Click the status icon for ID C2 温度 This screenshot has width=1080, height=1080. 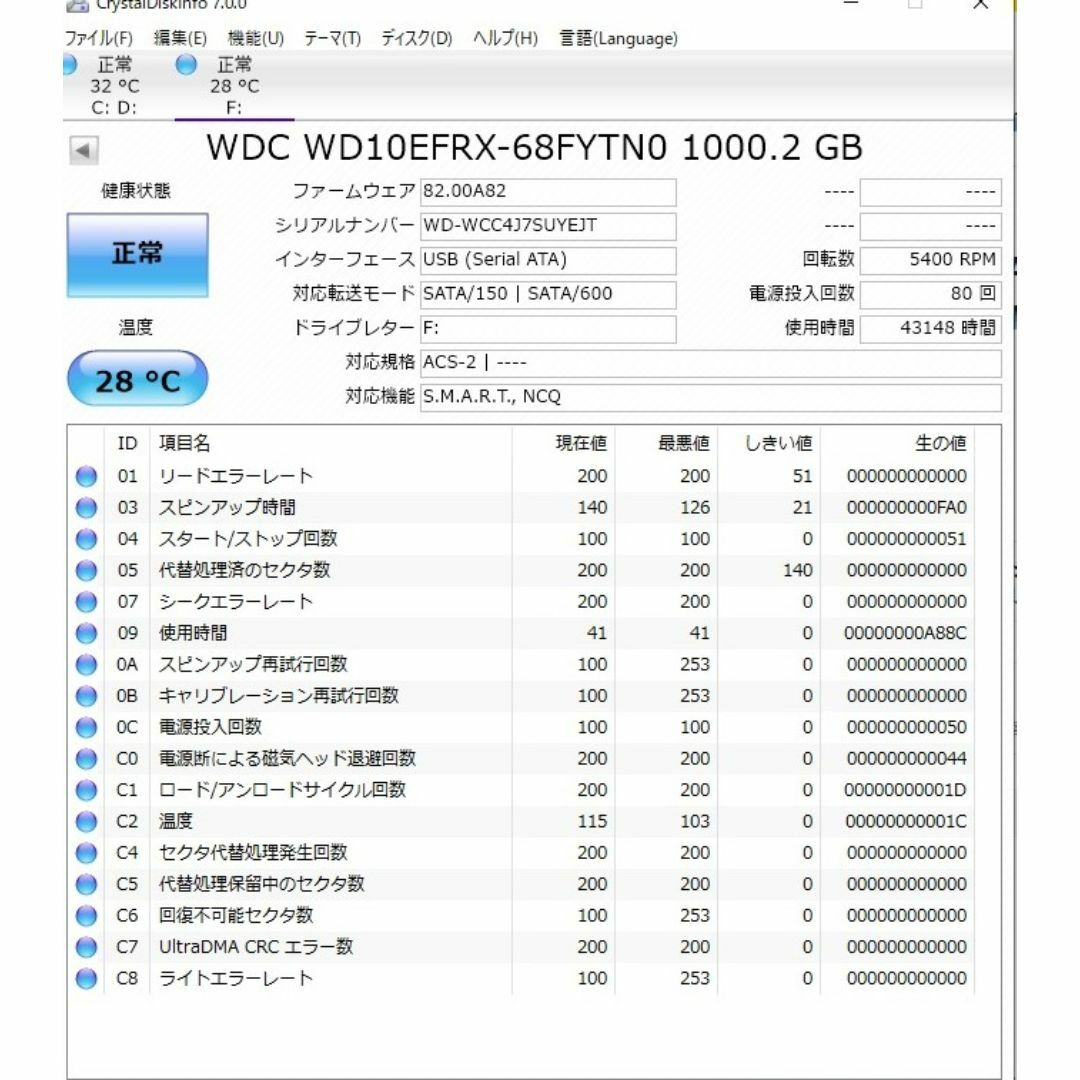(x=86, y=822)
